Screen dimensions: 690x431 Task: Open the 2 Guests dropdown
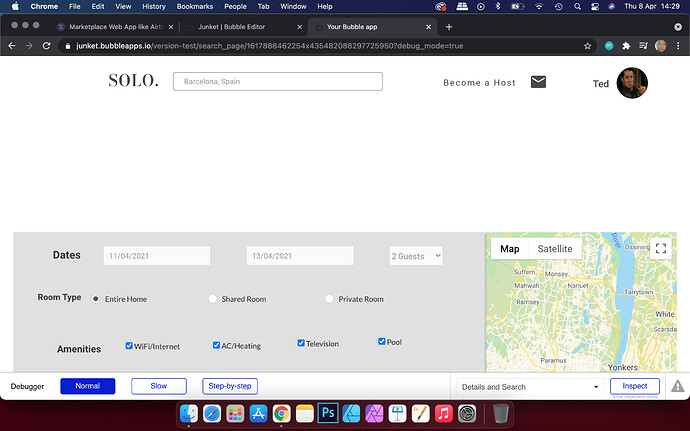tap(416, 256)
